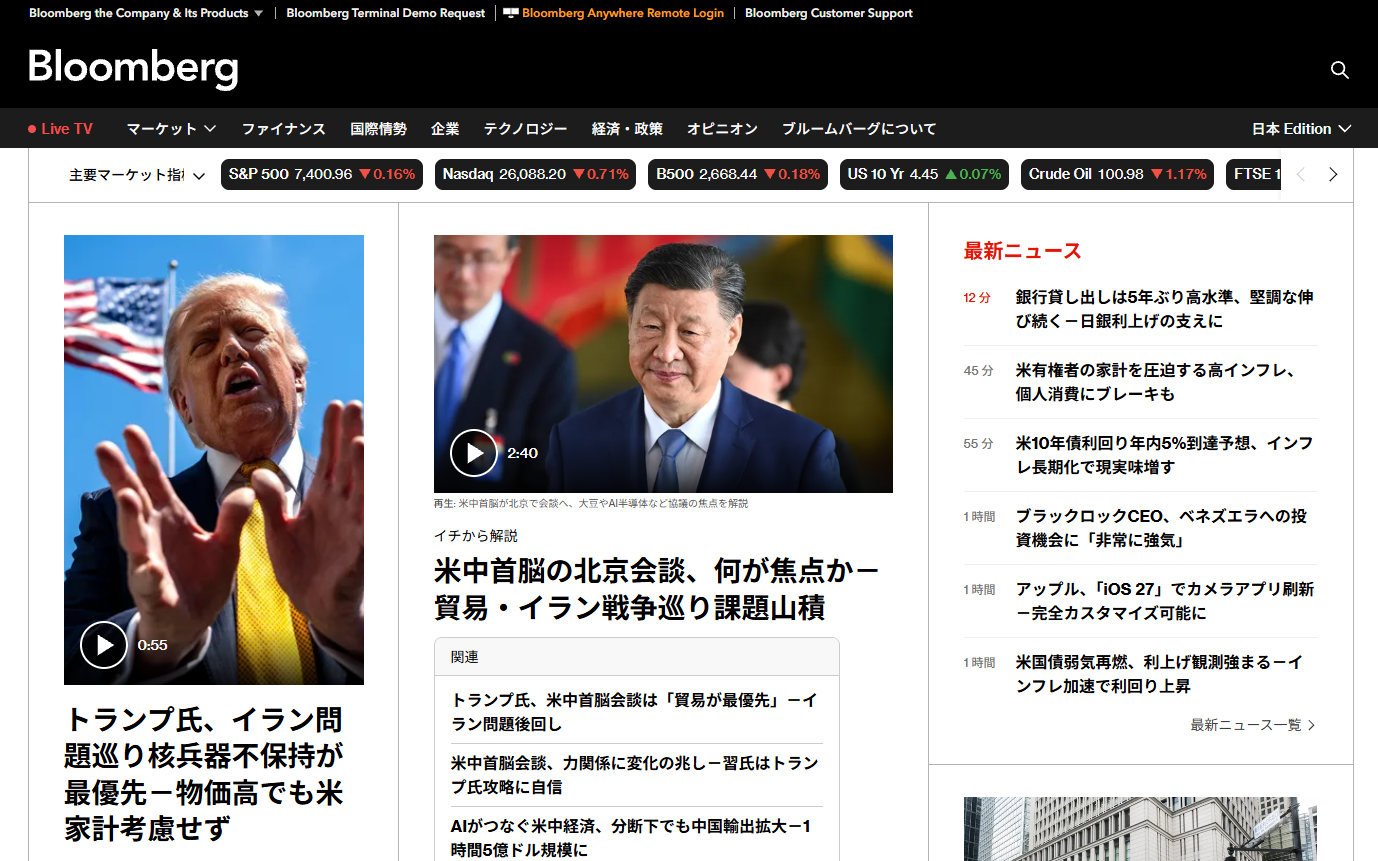Image resolution: width=1378 pixels, height=861 pixels.
Task: Open 最新ニュース一覧 link with chevron
Action: pyautogui.click(x=1253, y=725)
